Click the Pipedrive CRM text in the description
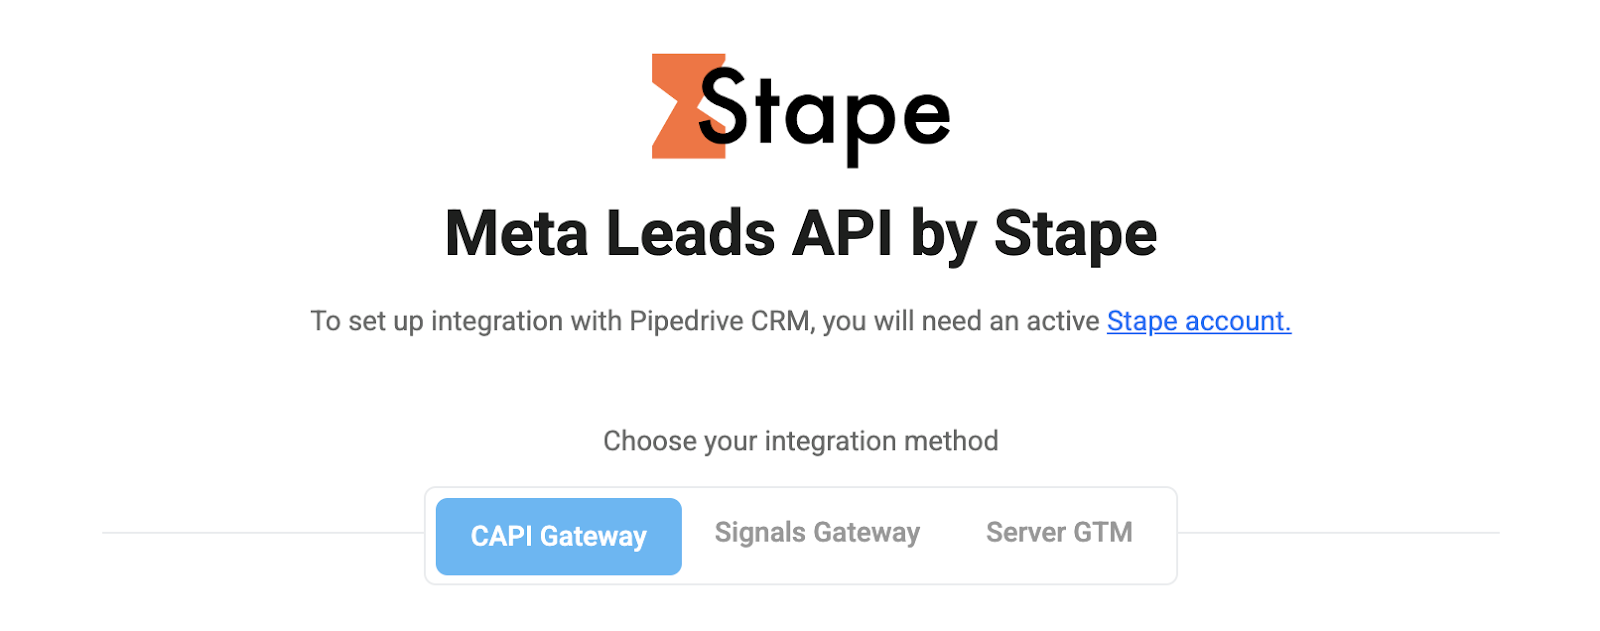The height and width of the screenshot is (631, 1600). [719, 321]
